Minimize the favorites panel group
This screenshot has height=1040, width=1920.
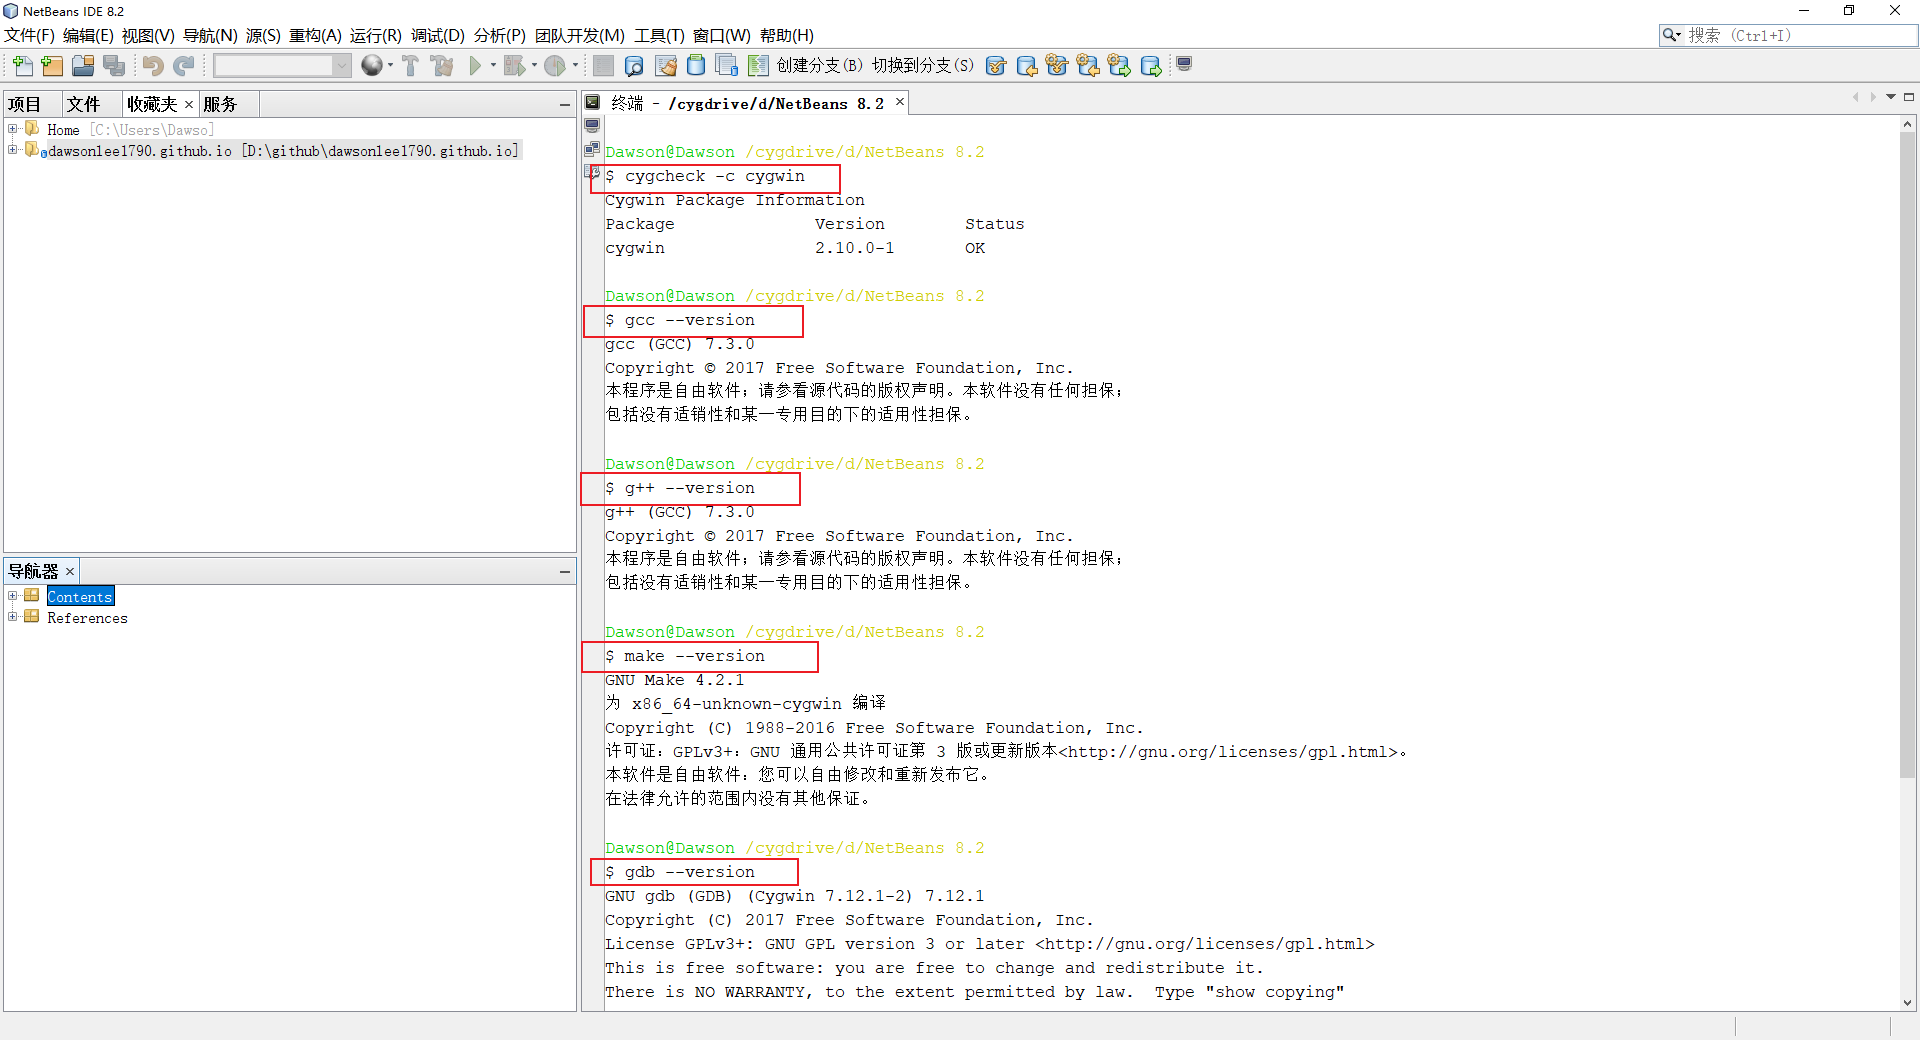(x=565, y=104)
